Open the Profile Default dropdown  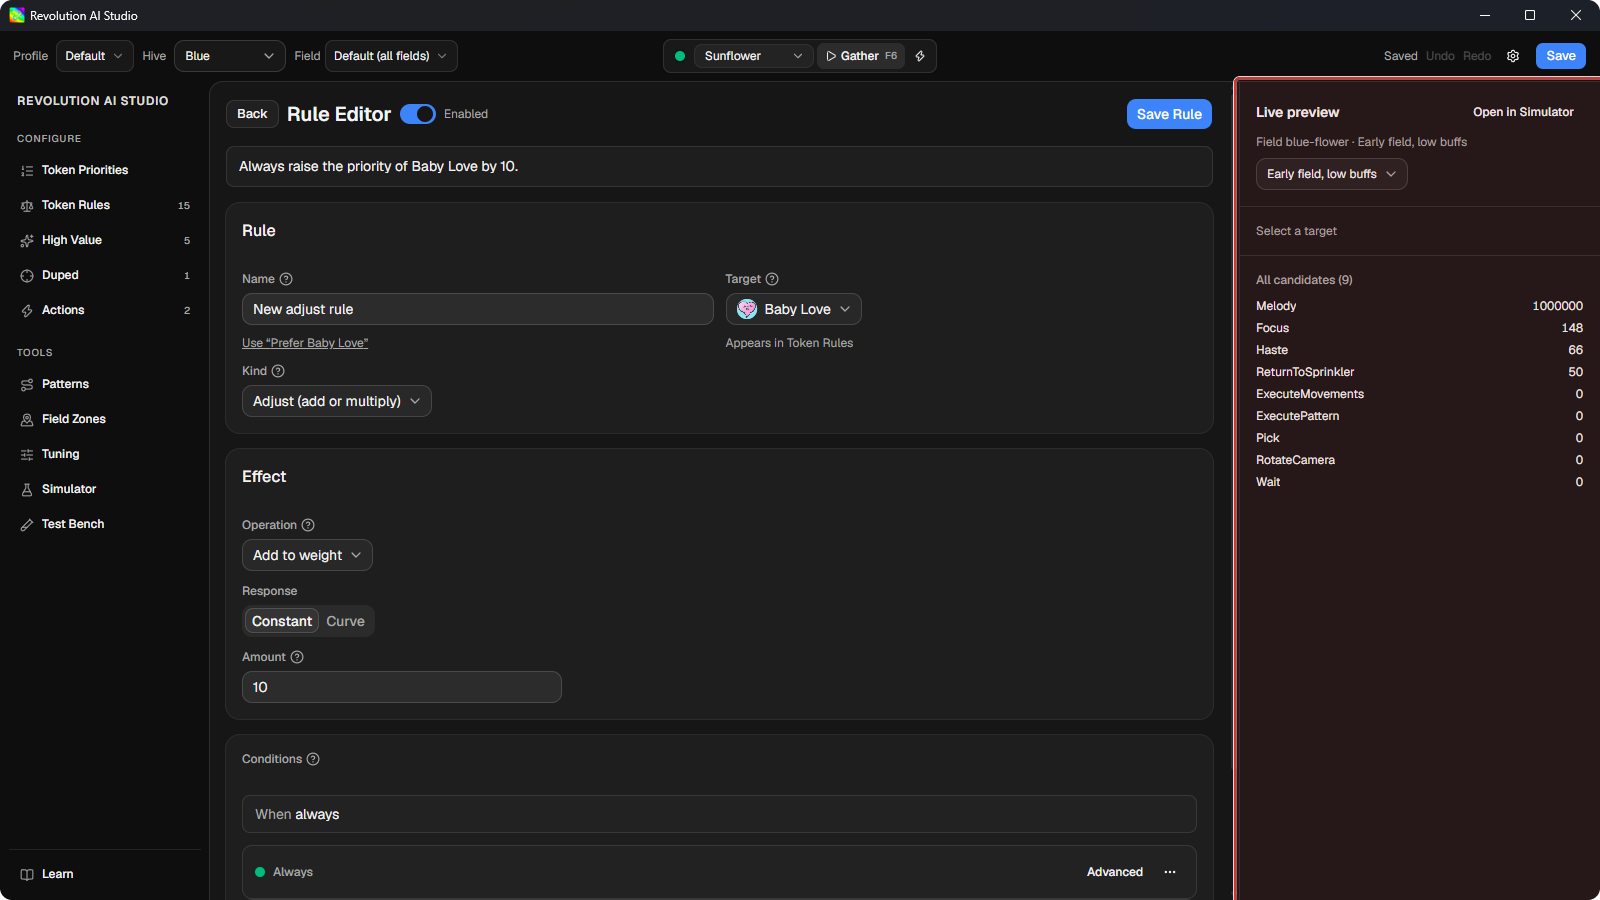94,56
